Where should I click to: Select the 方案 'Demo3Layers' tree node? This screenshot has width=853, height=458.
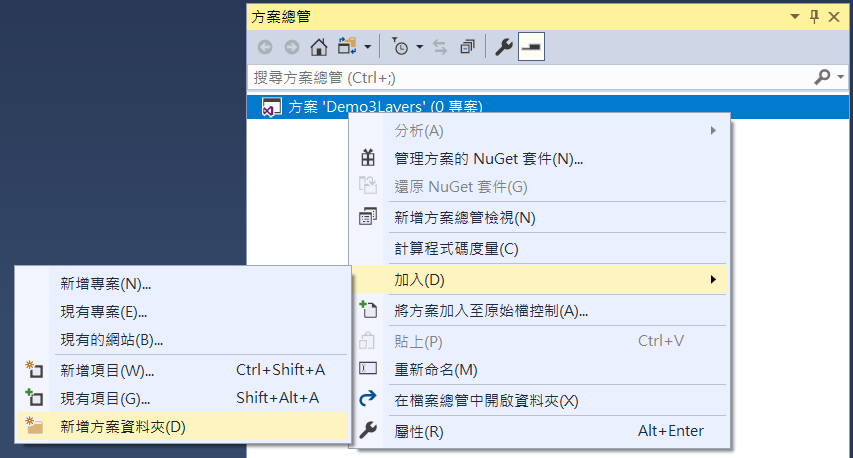click(386, 107)
